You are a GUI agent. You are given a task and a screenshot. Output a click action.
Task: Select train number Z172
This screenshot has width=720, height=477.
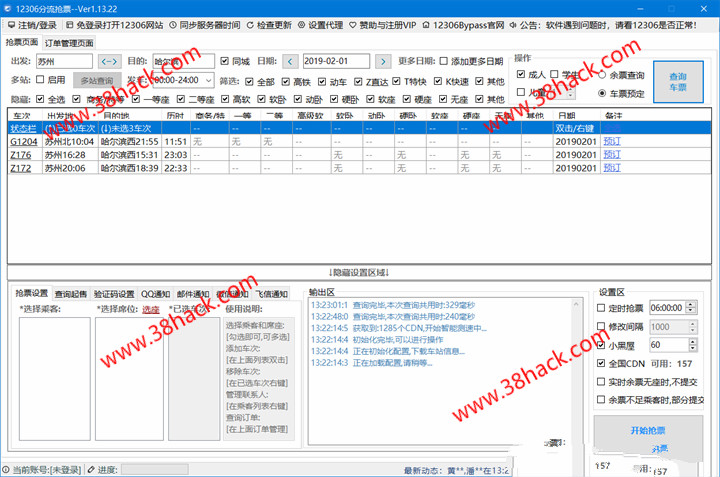20,168
